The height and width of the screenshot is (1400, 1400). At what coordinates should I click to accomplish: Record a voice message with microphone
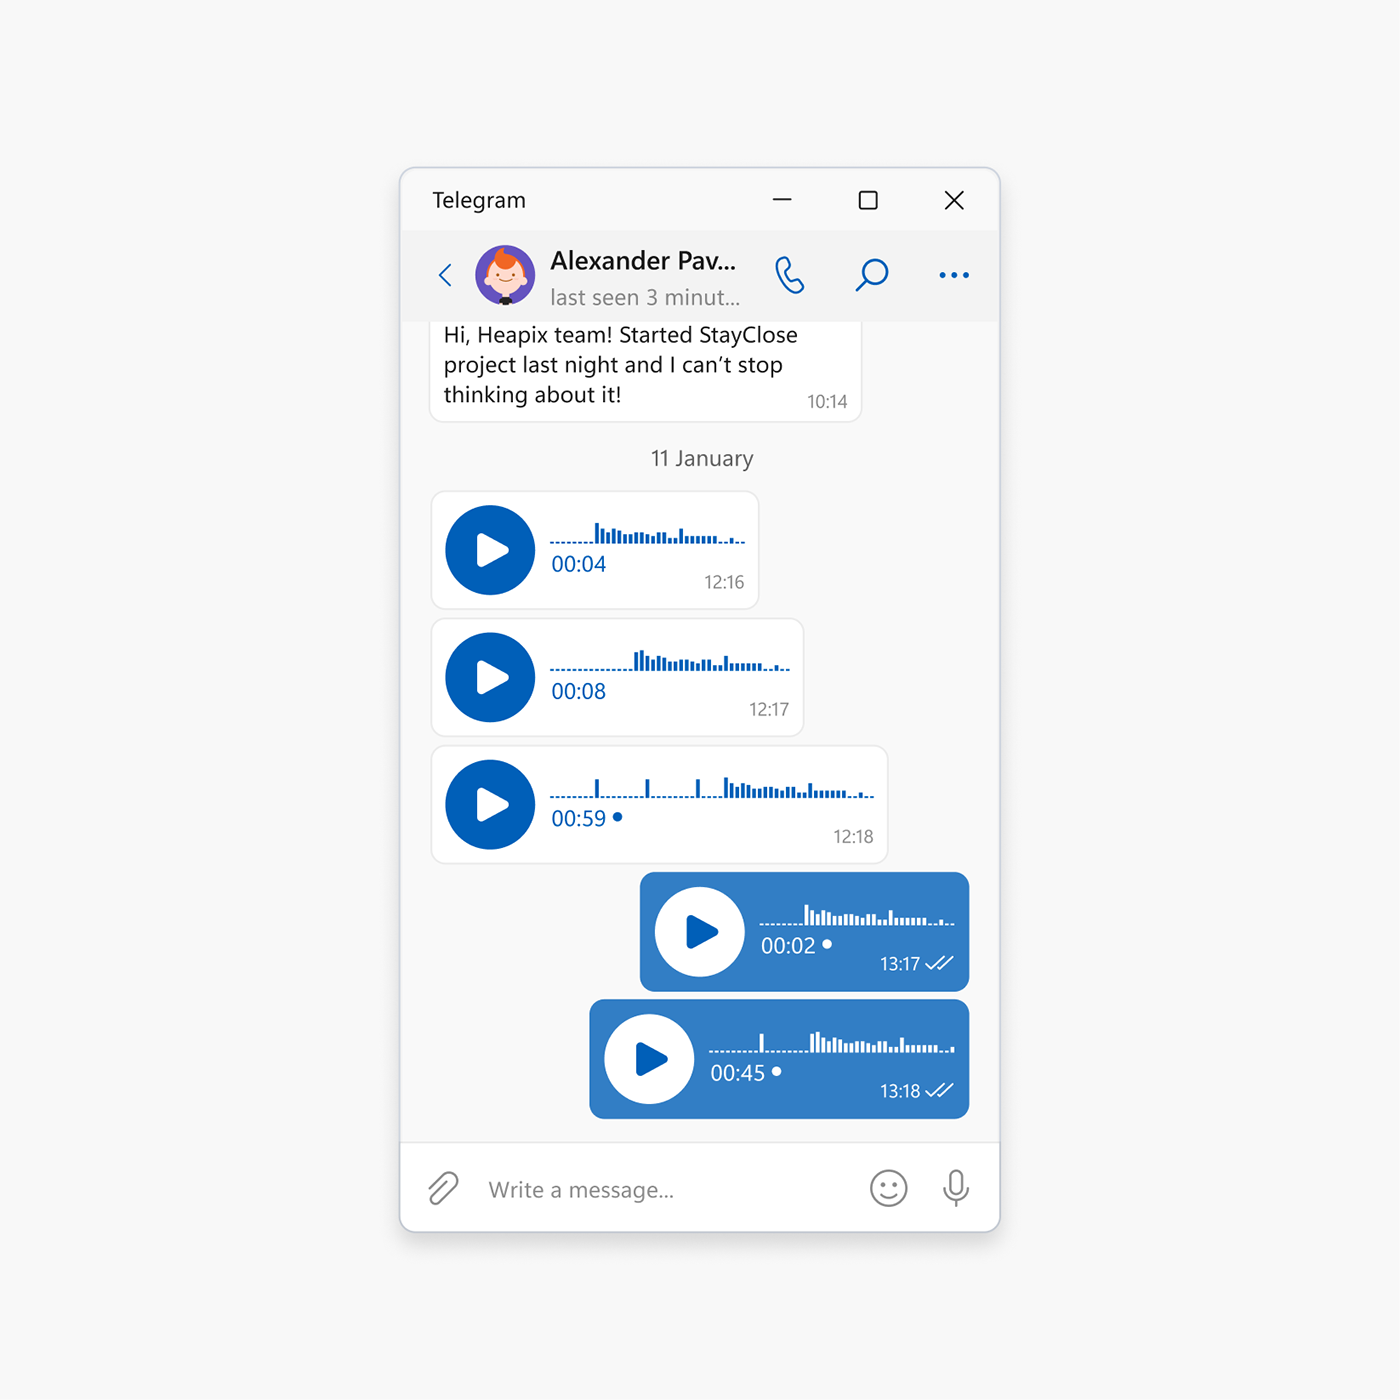[956, 1188]
